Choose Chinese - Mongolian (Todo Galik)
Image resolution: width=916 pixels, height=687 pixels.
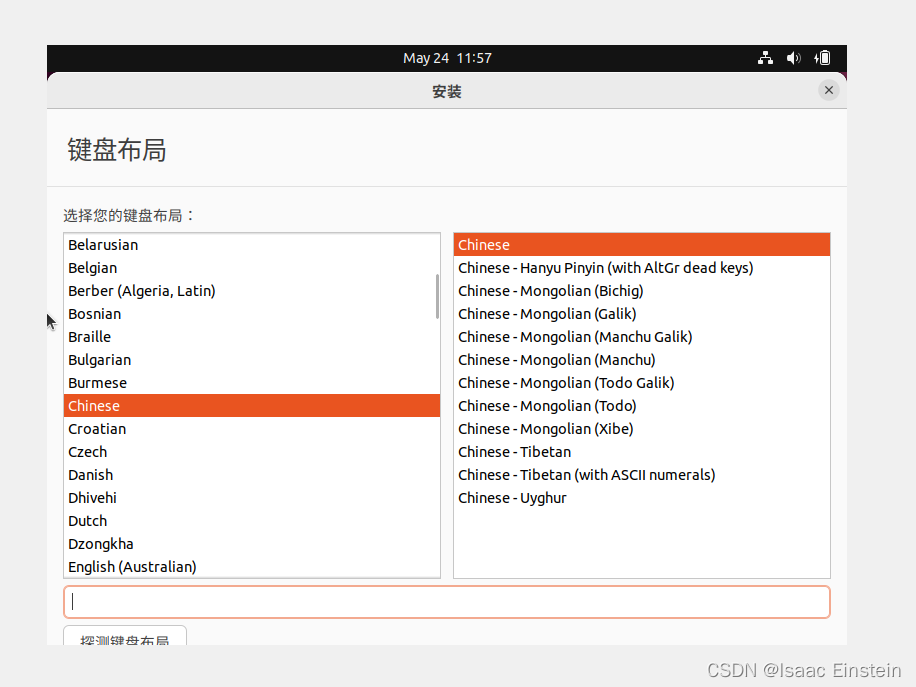pyautogui.click(x=641, y=383)
